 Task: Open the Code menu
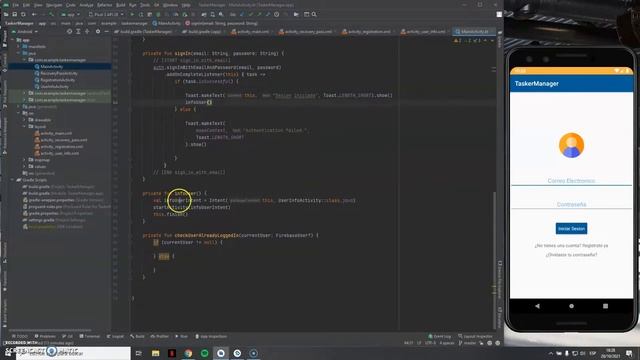[x=71, y=5]
